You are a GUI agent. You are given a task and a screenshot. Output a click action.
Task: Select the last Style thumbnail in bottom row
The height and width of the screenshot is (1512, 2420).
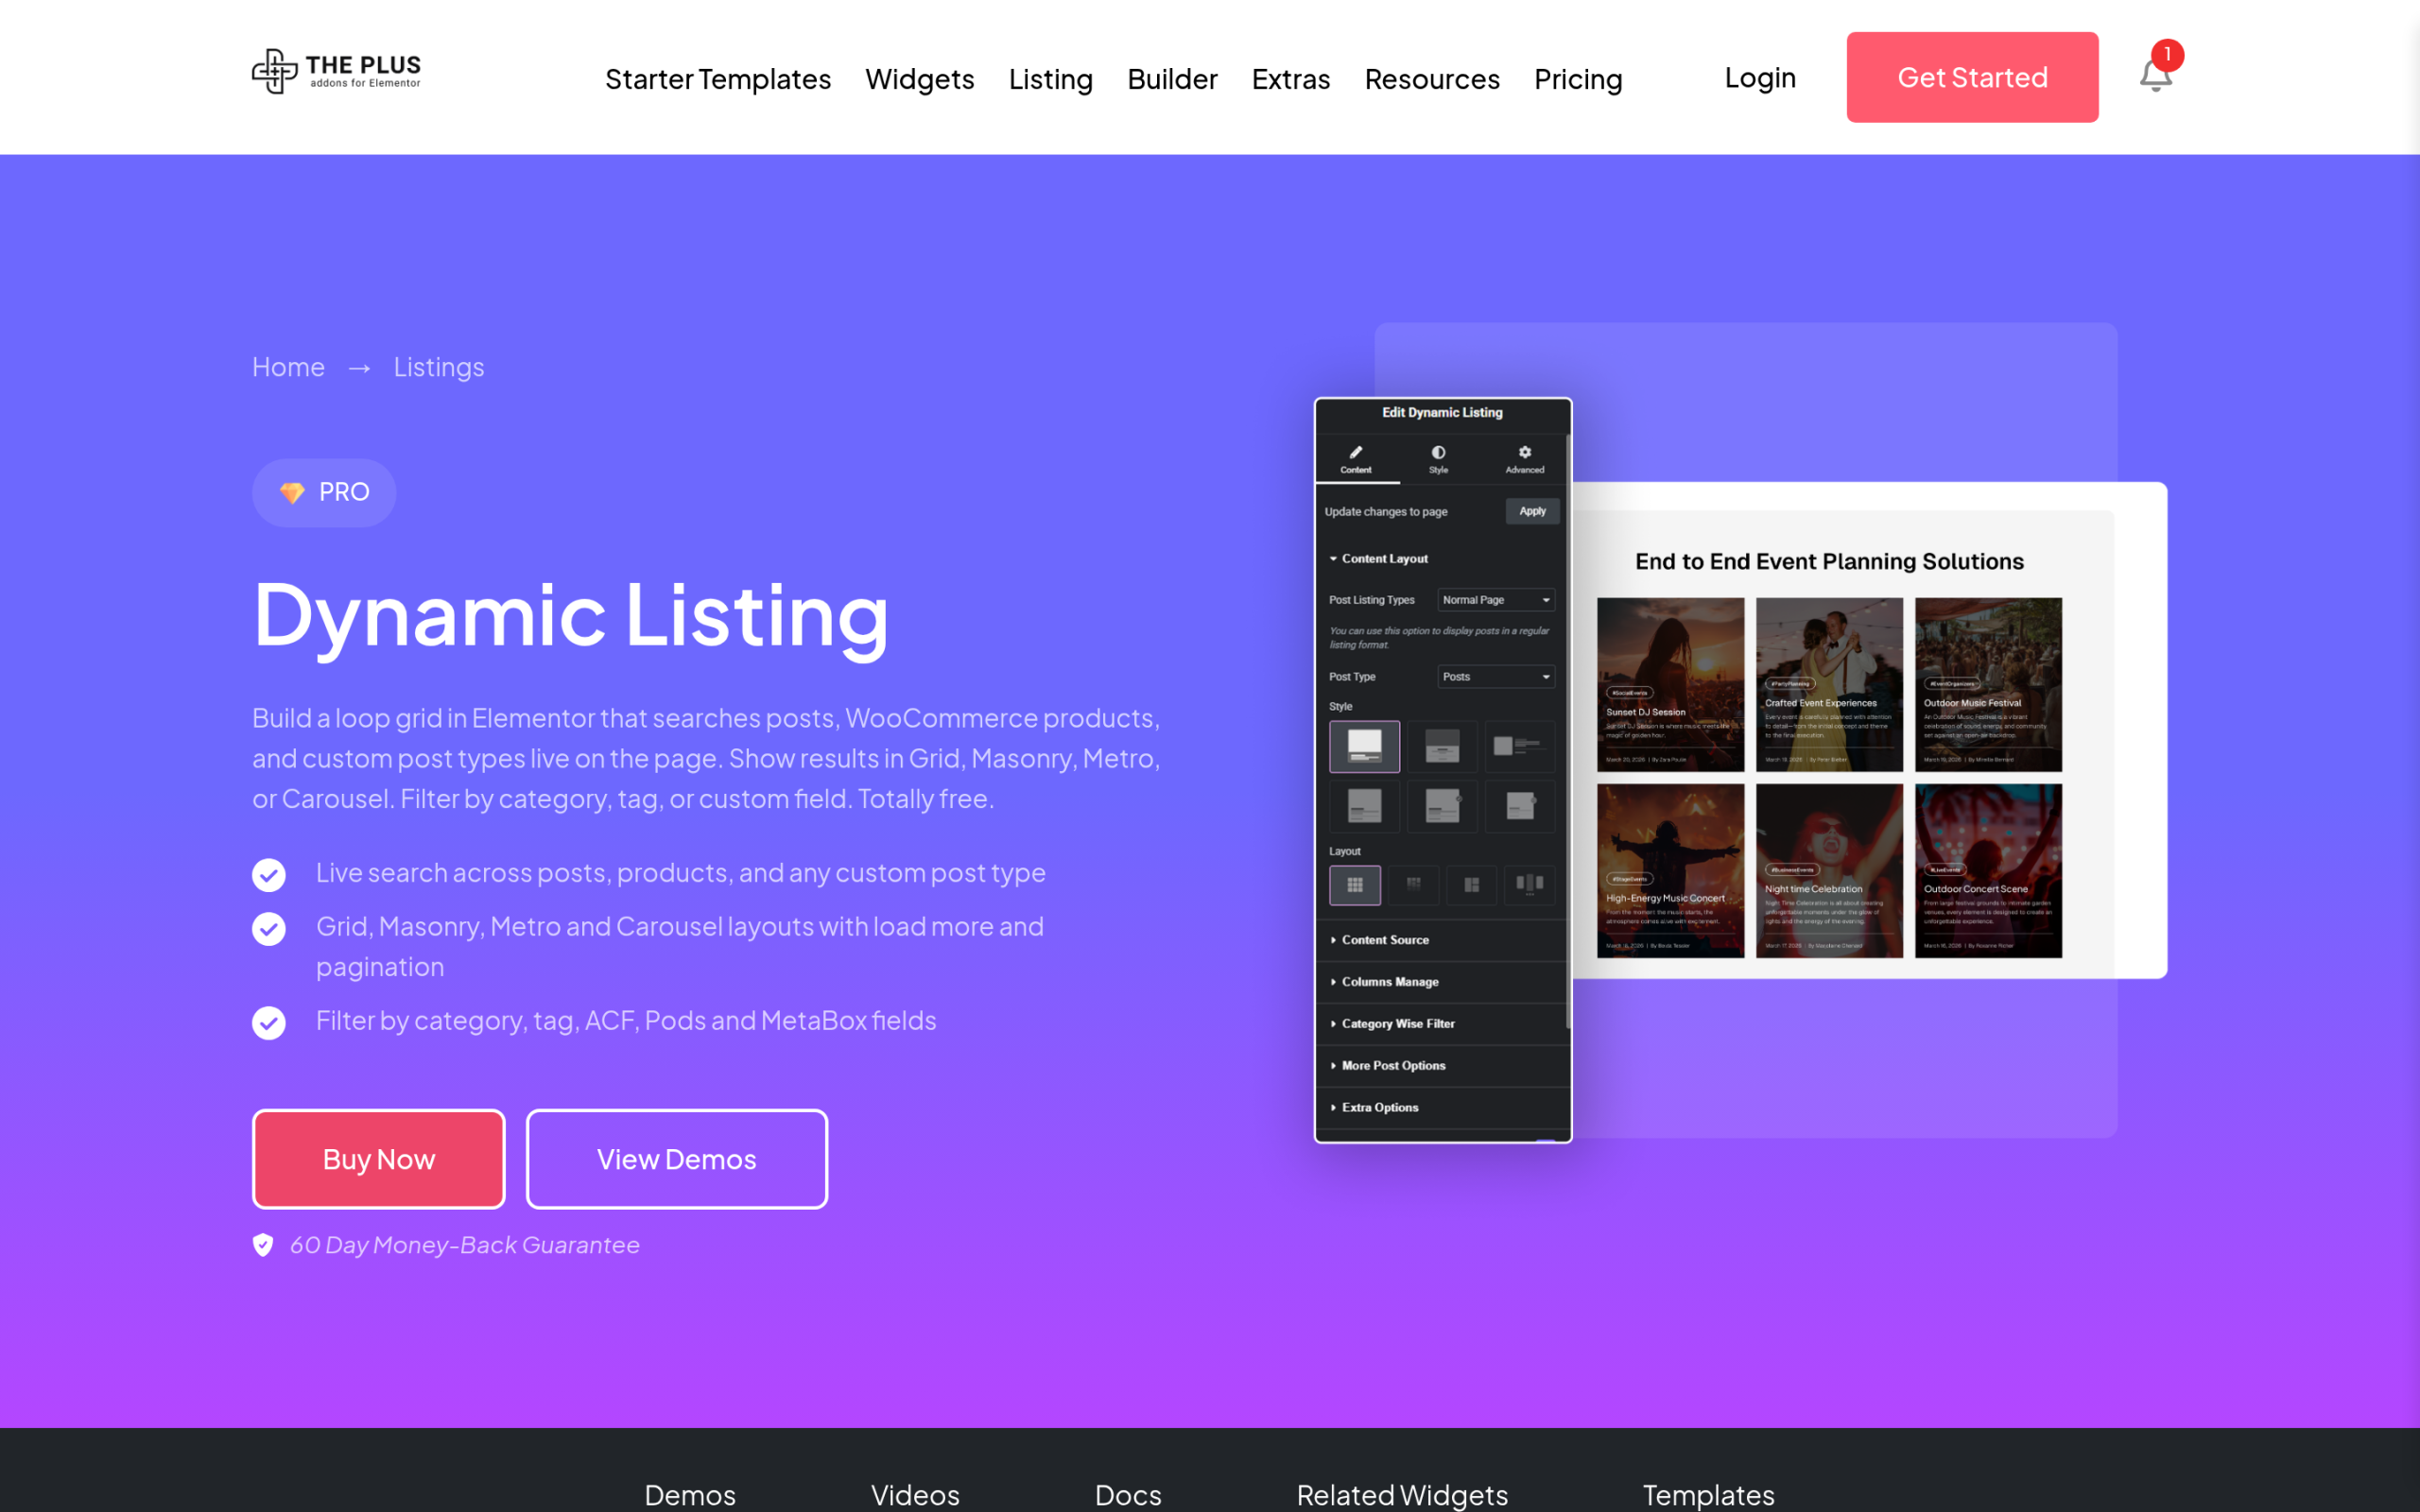pyautogui.click(x=1520, y=806)
